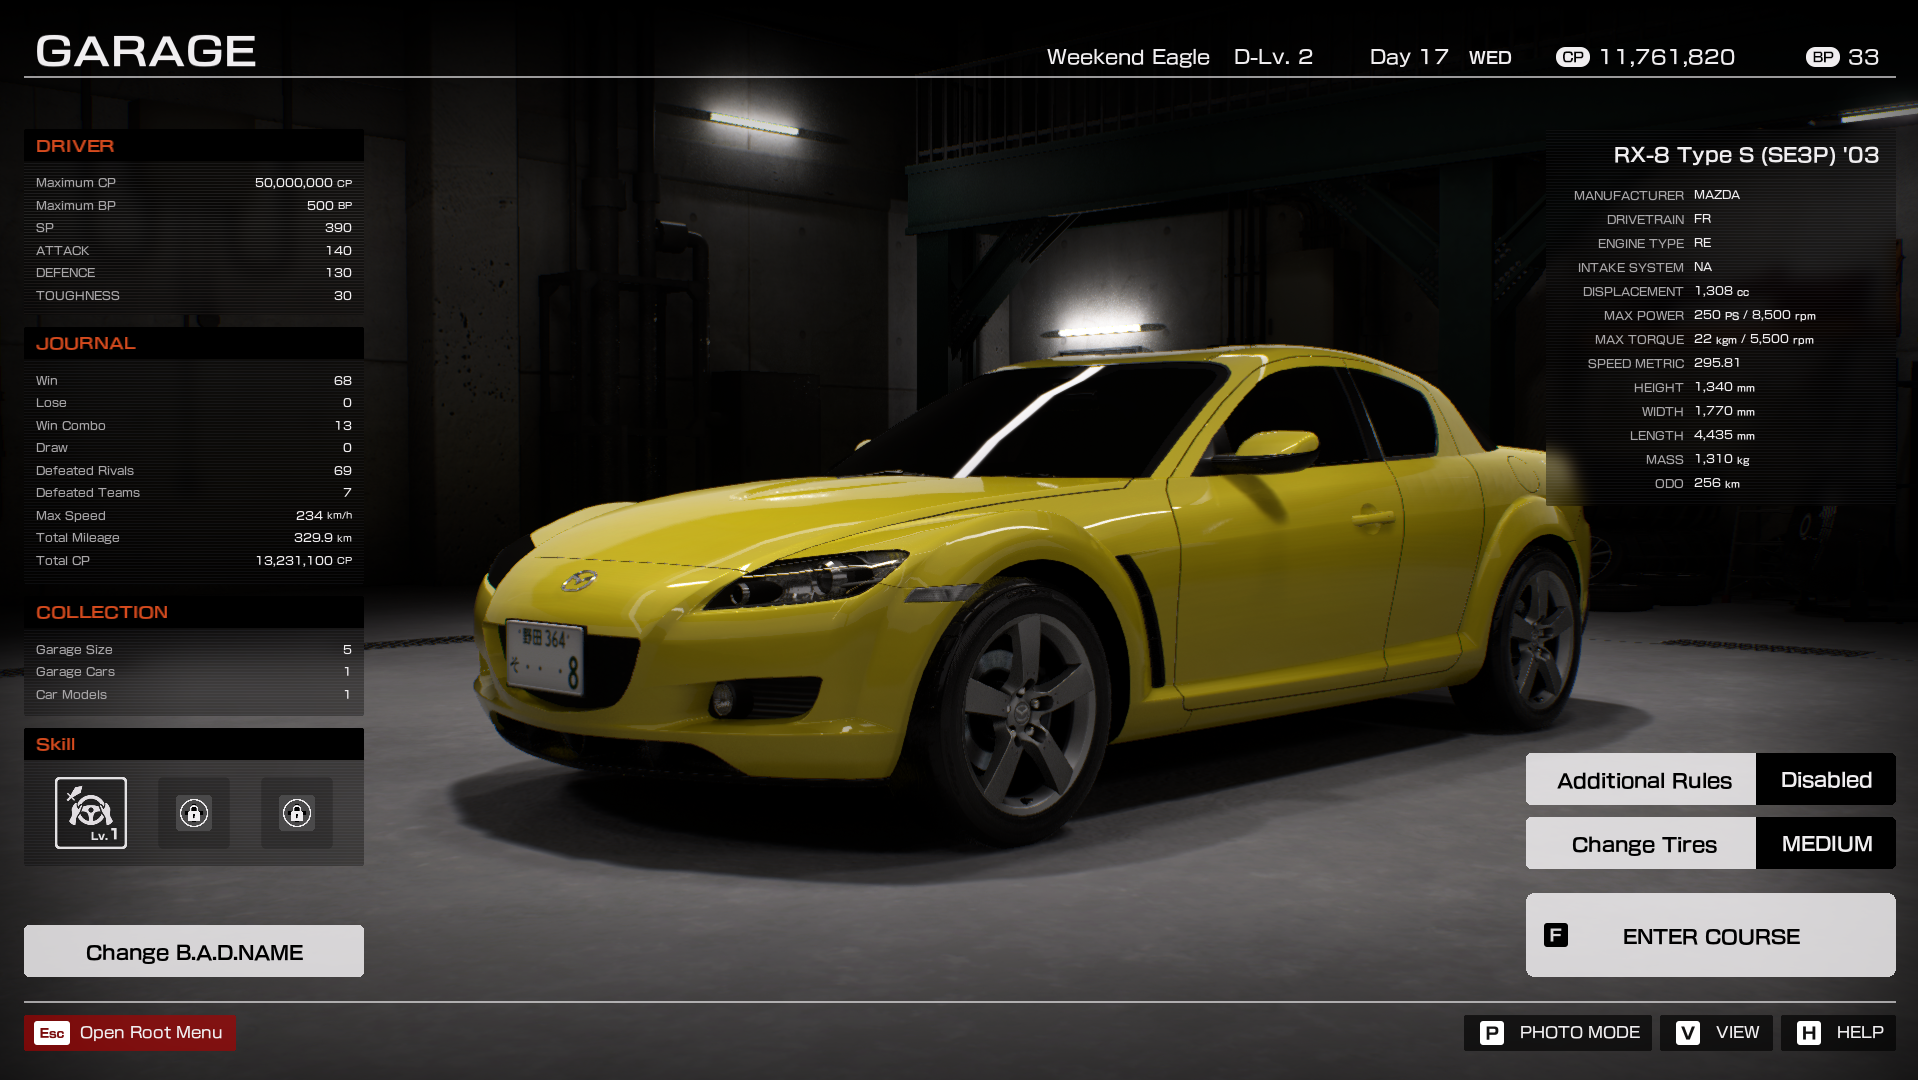This screenshot has width=1918, height=1080.
Task: Click the car name RX-8 Type S (SE3P) '03
Action: click(1746, 155)
